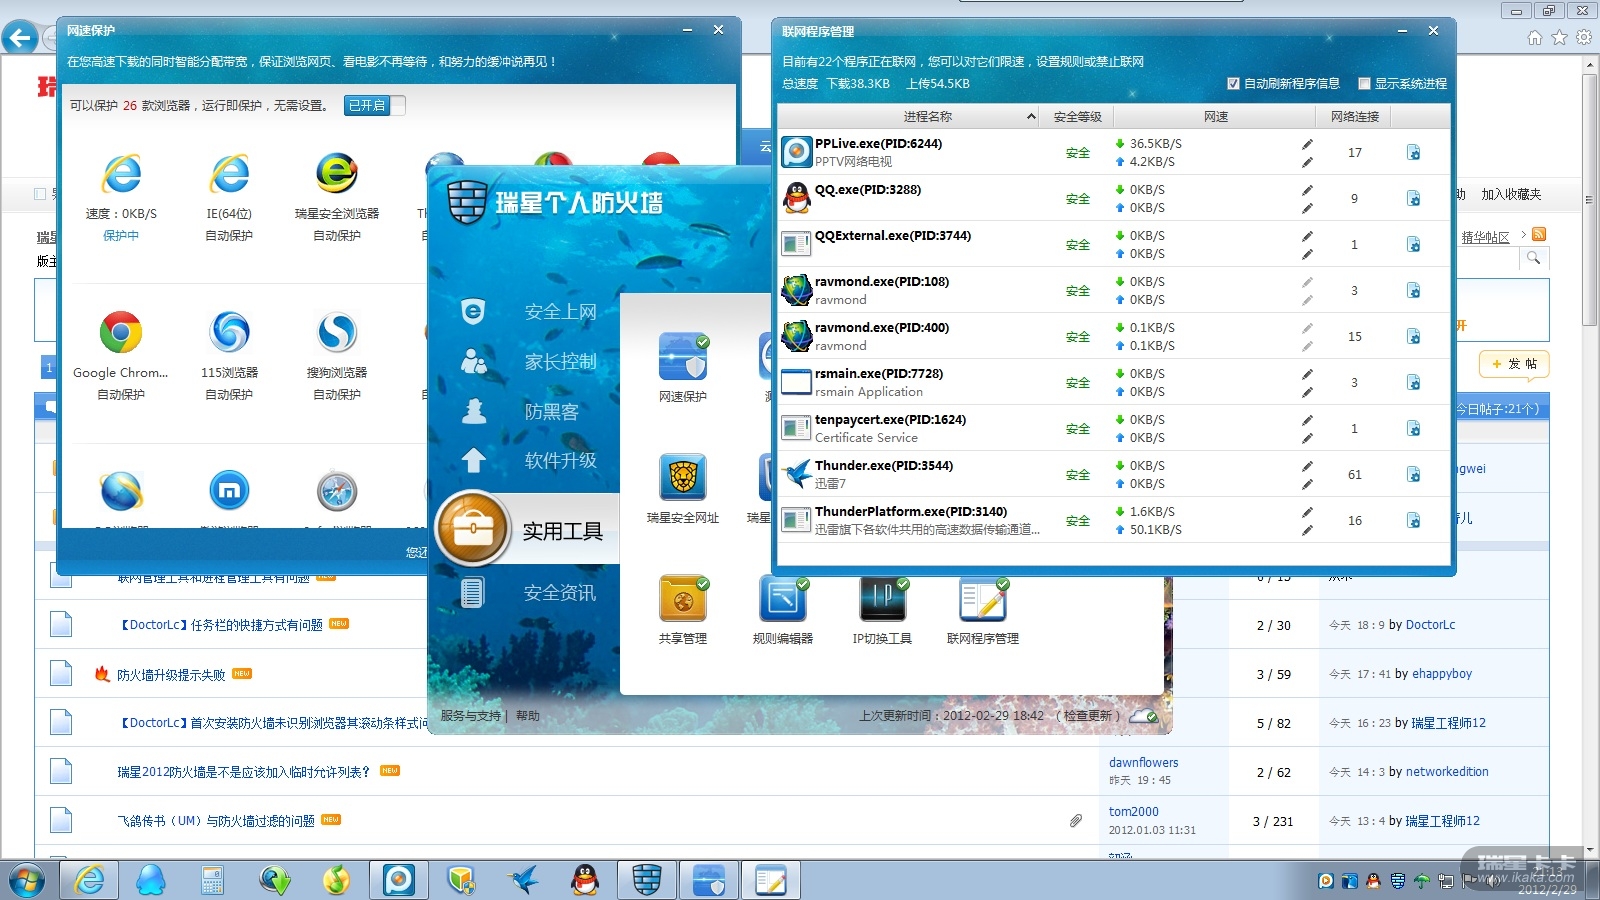Open details icon for rsmain.exe row
Viewport: 1600px width, 900px height.
tap(1414, 383)
